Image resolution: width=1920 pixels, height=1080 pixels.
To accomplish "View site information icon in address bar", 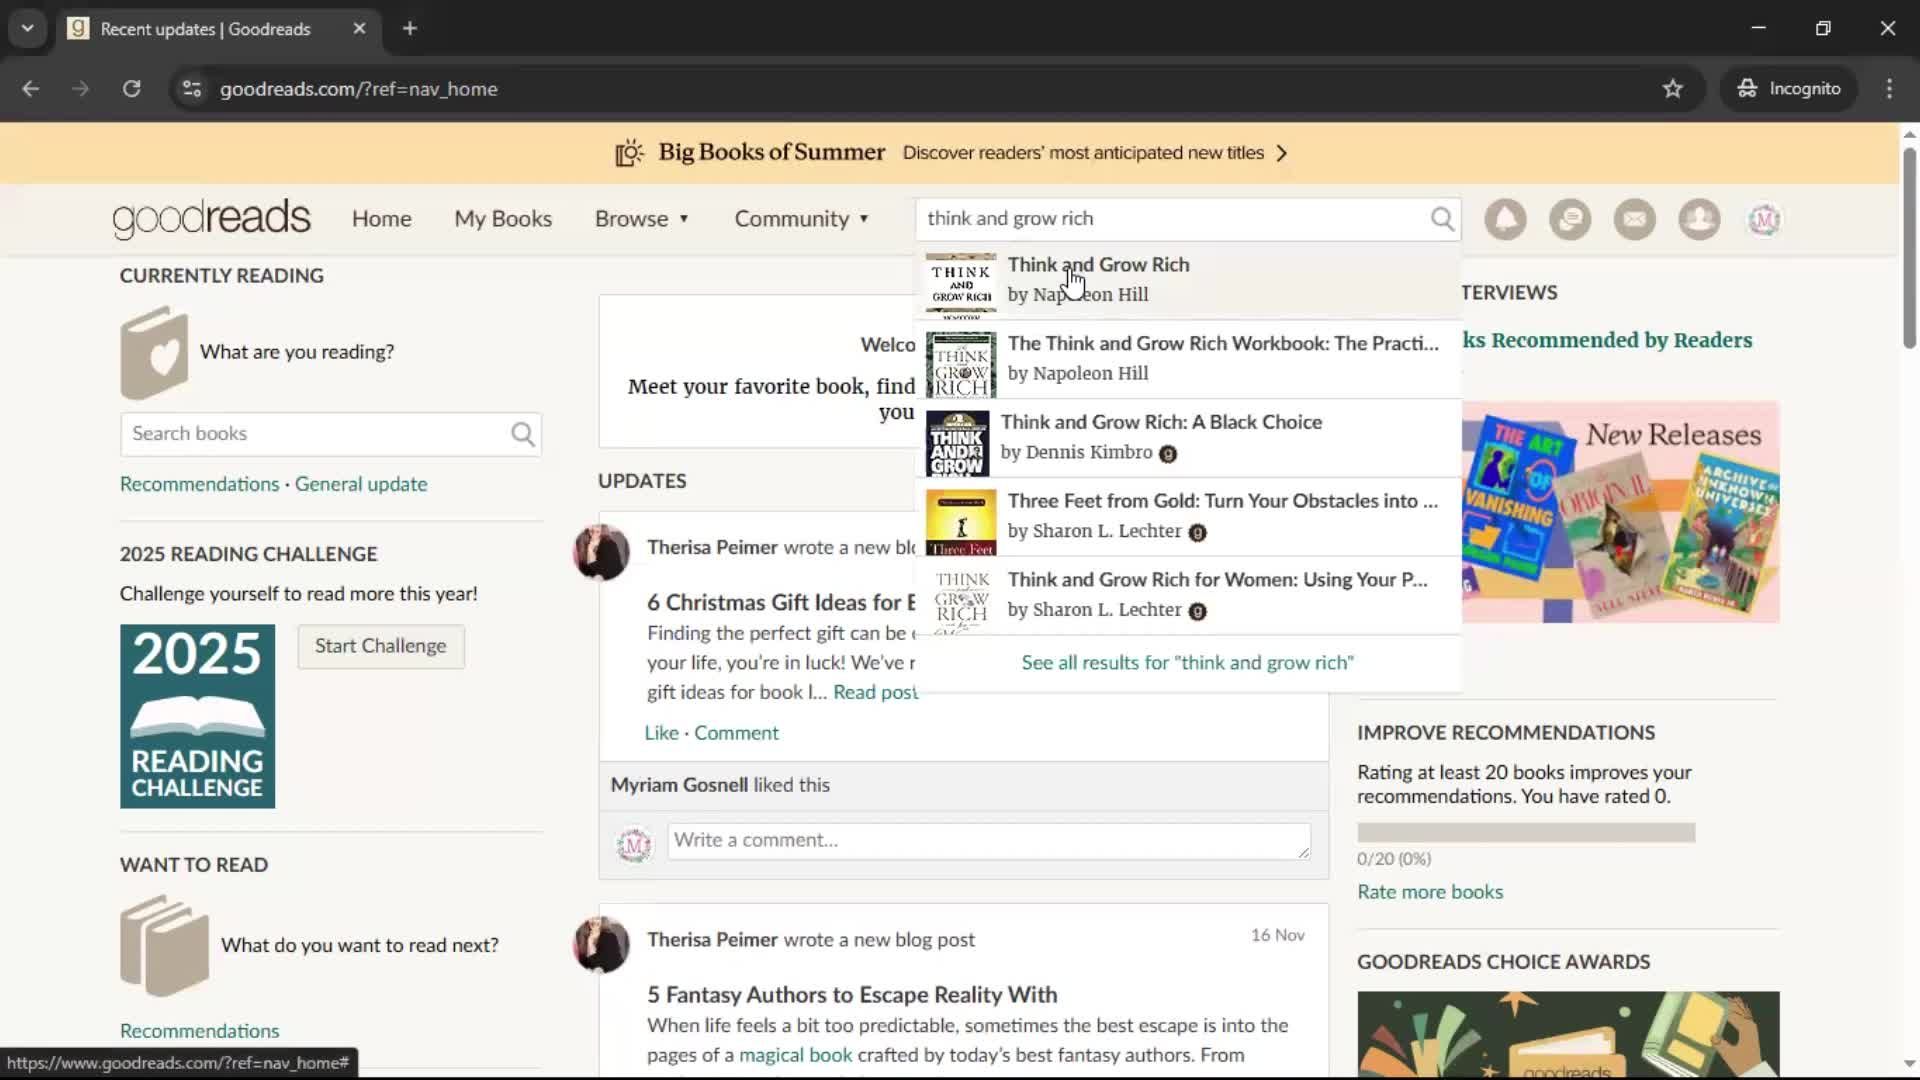I will coord(191,89).
